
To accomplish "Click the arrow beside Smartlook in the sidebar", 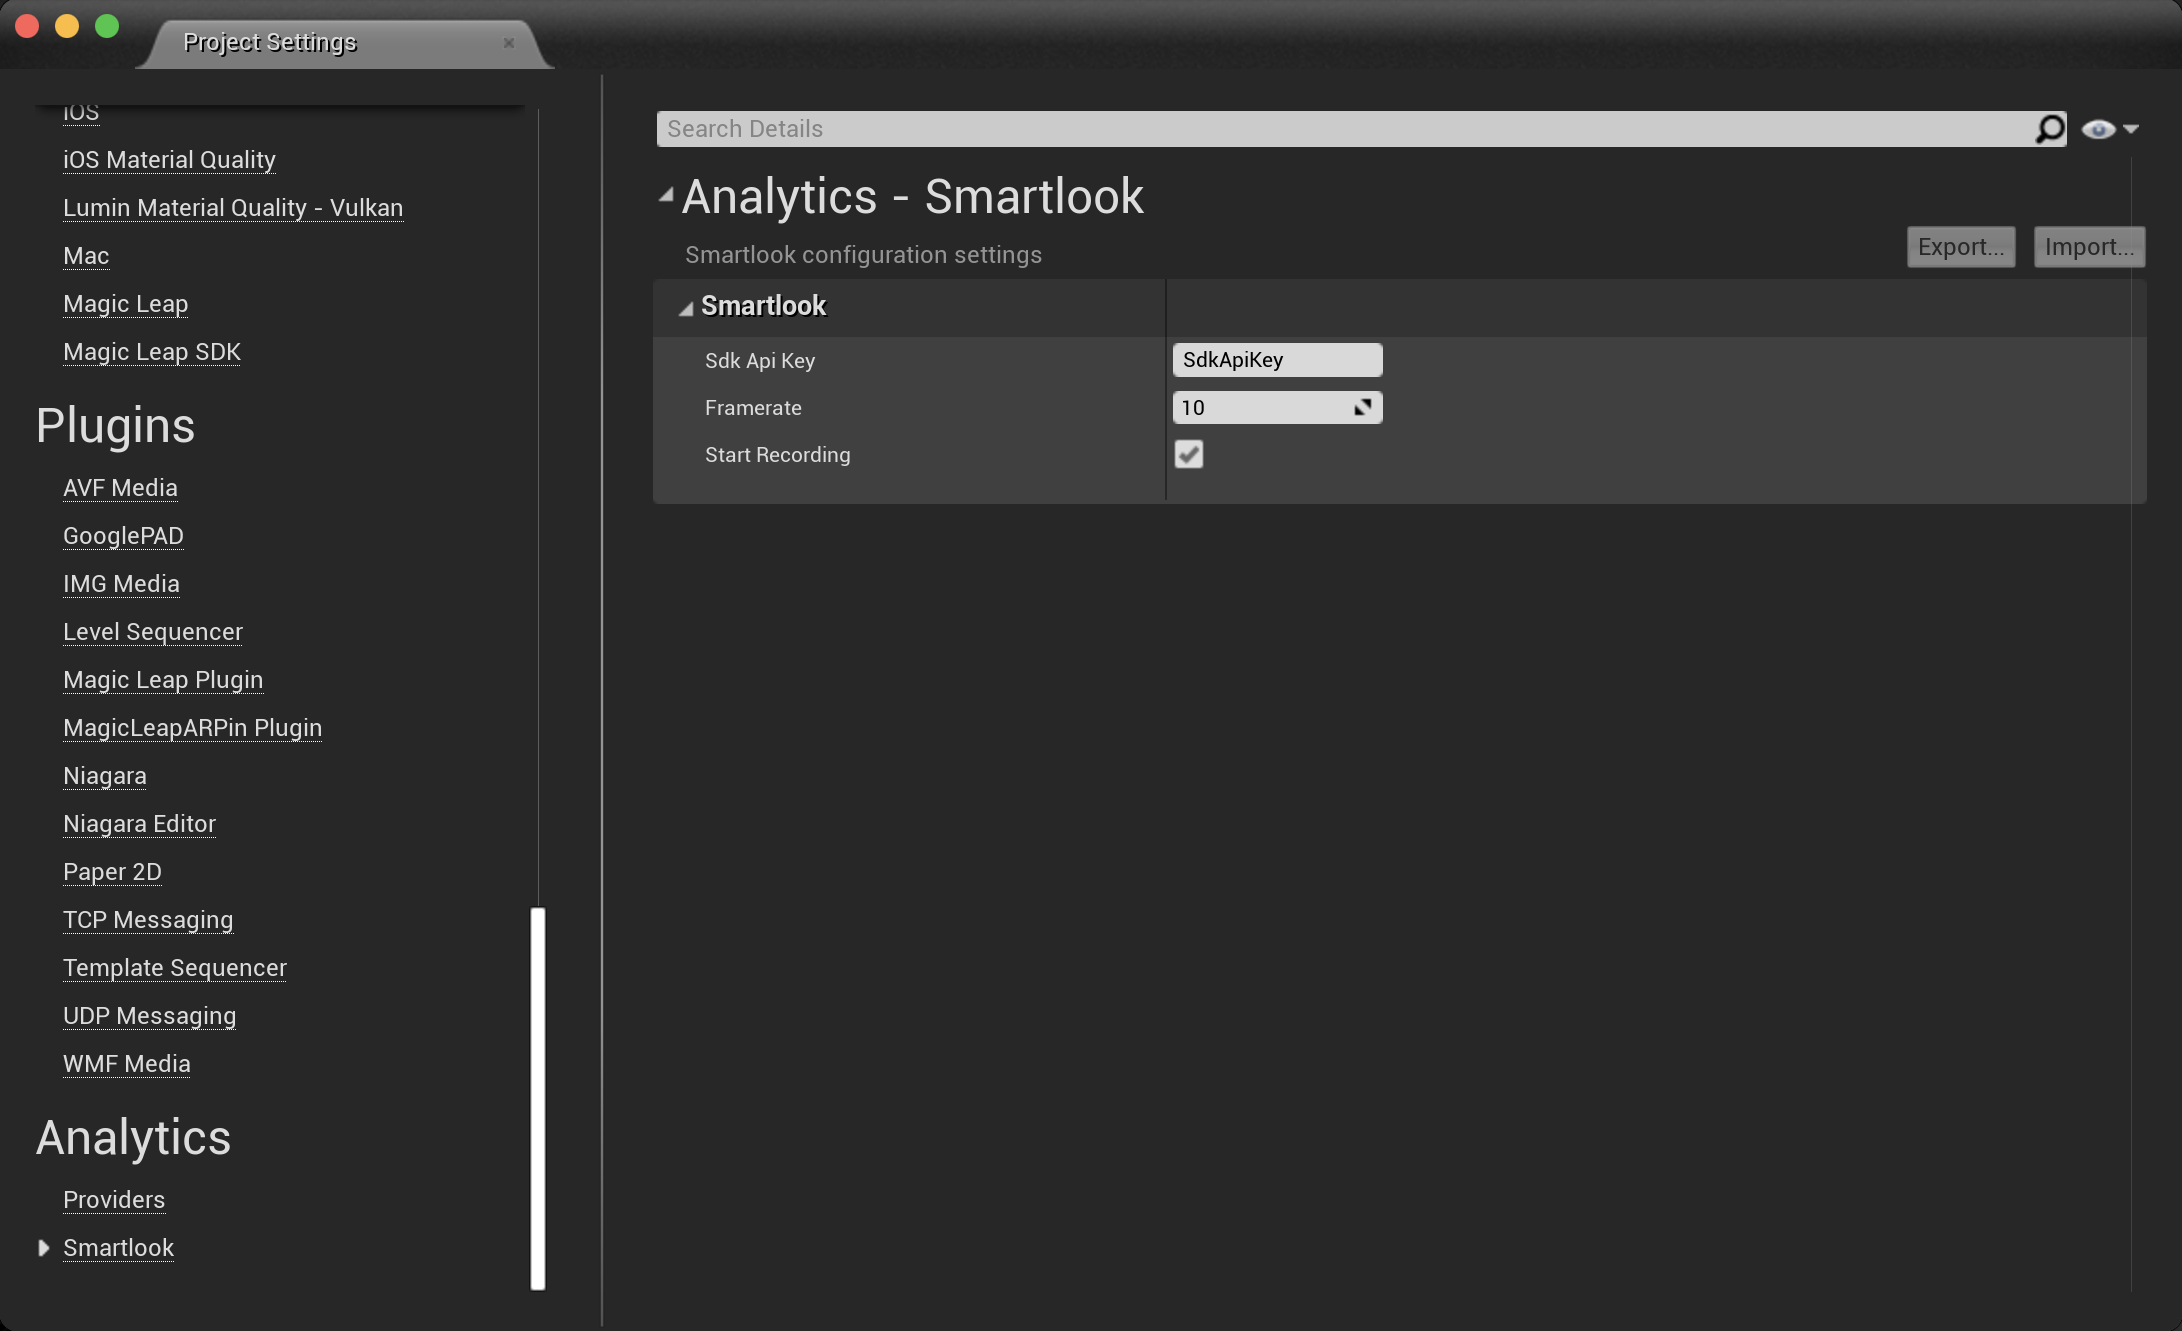I will (43, 1248).
